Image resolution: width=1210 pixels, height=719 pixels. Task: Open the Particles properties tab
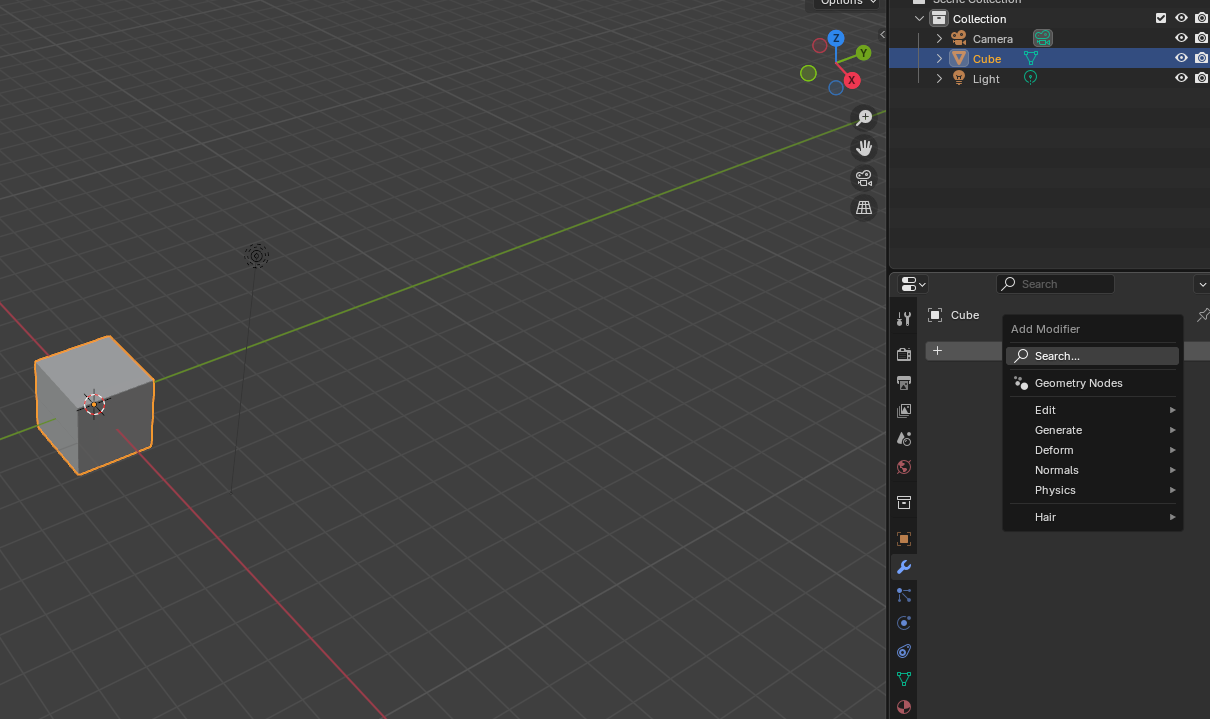tap(904, 595)
